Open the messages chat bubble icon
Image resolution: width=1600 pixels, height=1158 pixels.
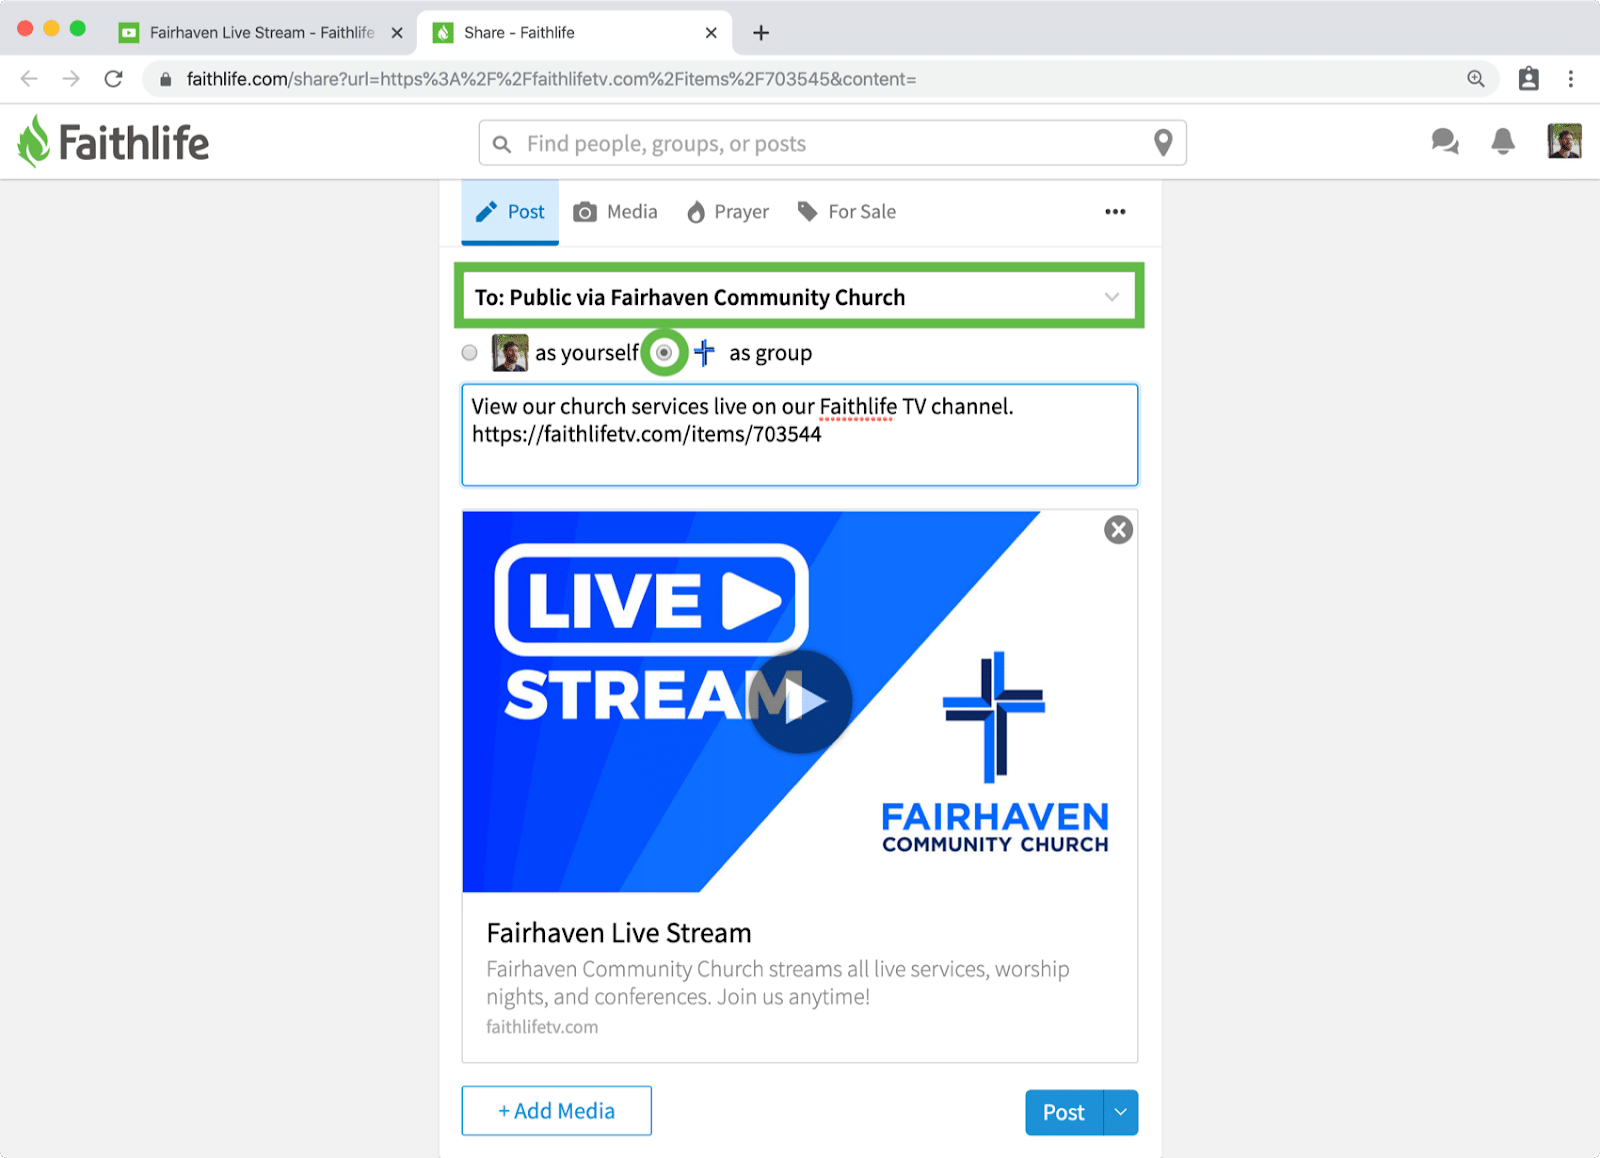1444,142
